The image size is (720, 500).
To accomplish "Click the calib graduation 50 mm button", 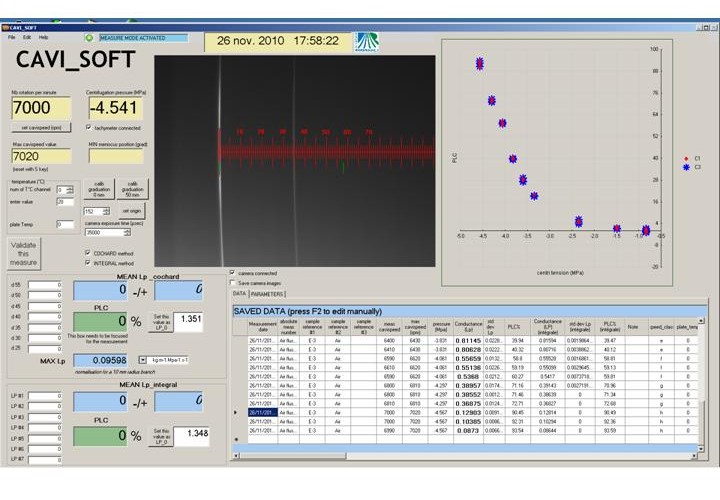I will pyautogui.click(x=133, y=189).
